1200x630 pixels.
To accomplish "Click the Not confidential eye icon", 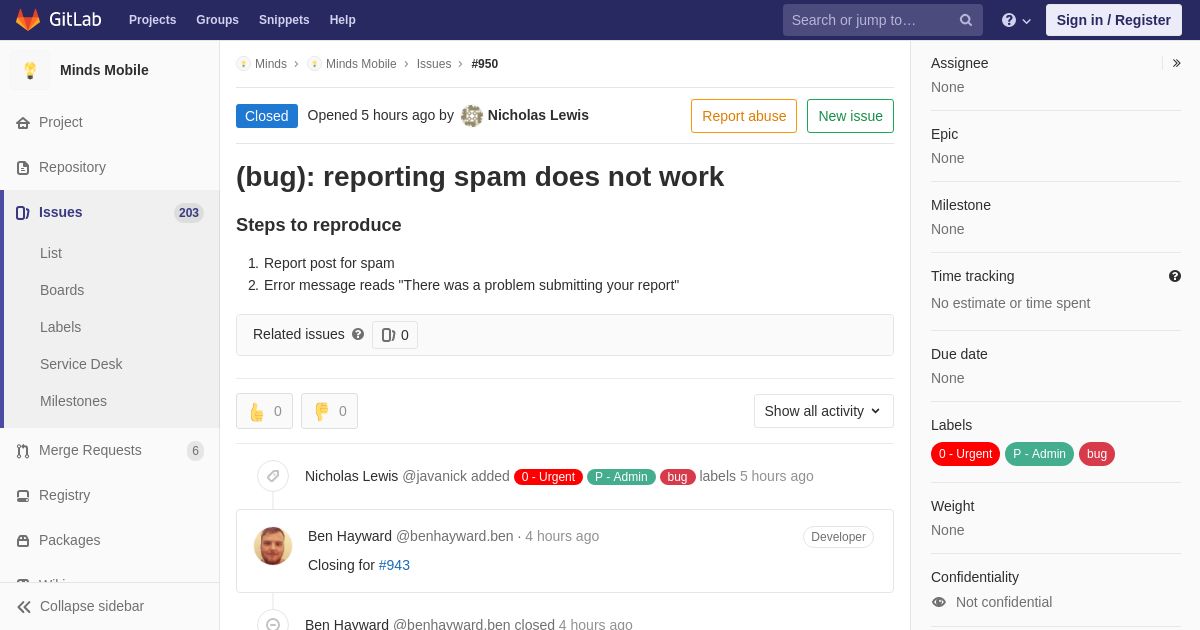I will tap(939, 602).
